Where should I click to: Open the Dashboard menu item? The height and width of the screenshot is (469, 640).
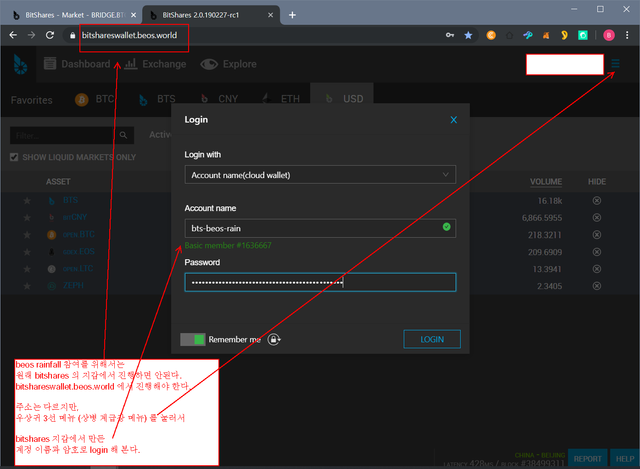click(x=77, y=64)
